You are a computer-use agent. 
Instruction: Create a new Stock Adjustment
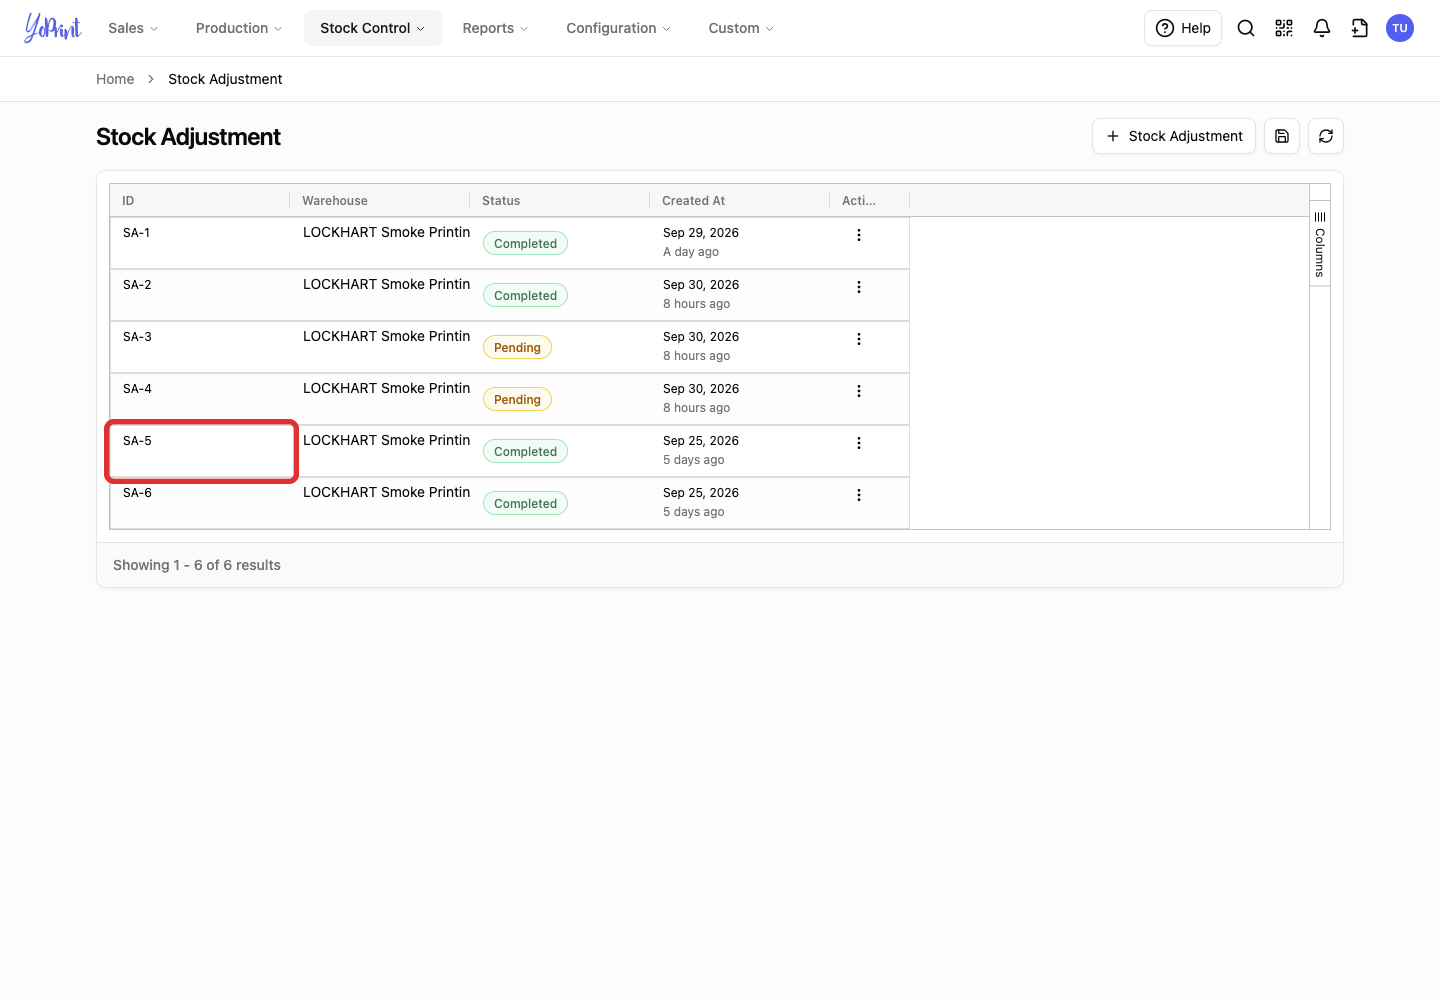coord(1174,136)
